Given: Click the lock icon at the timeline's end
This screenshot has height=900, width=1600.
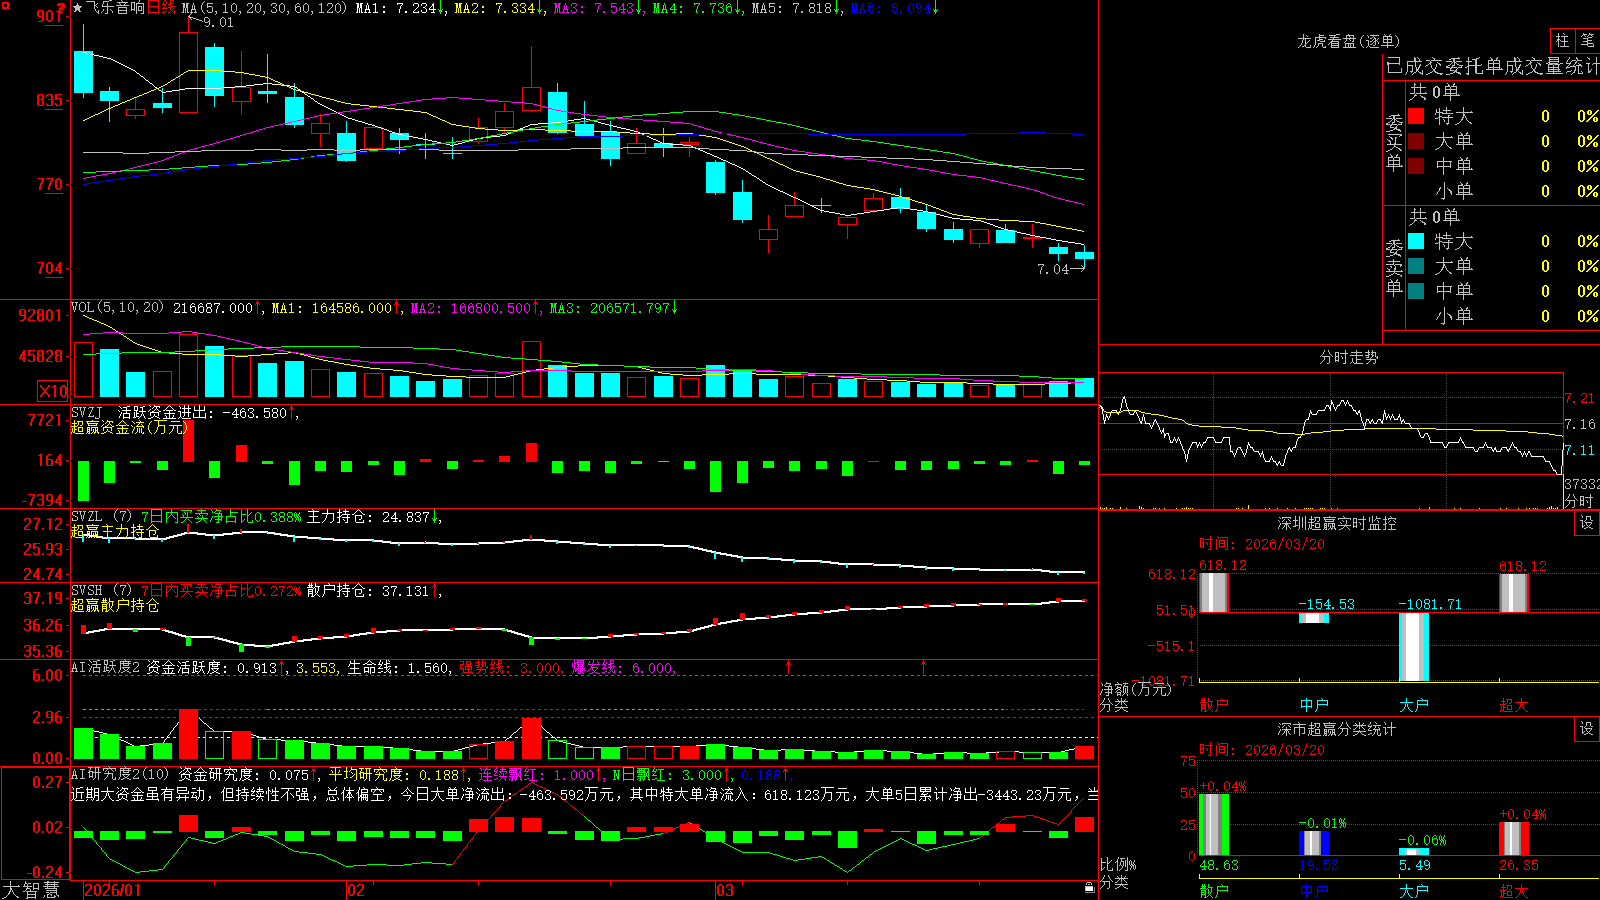Looking at the screenshot, I should [x=1089, y=888].
